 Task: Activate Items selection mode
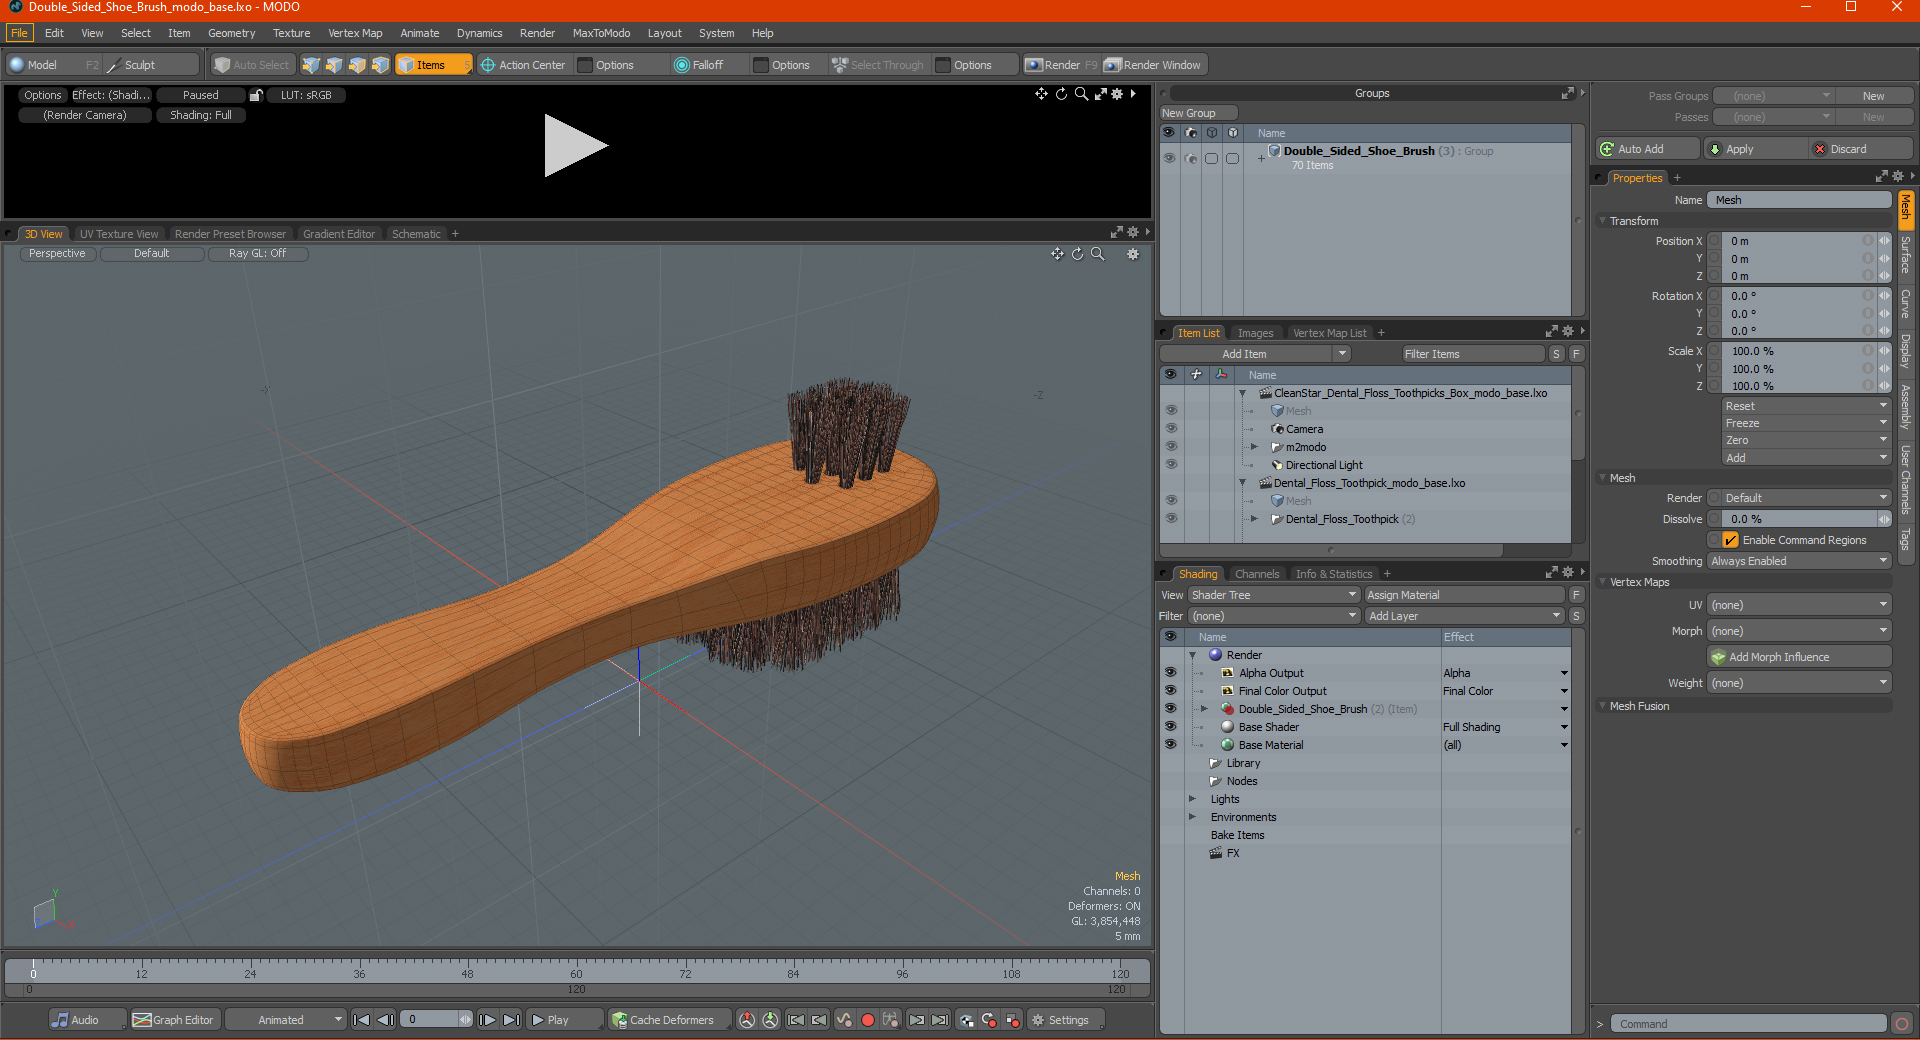pyautogui.click(x=433, y=65)
